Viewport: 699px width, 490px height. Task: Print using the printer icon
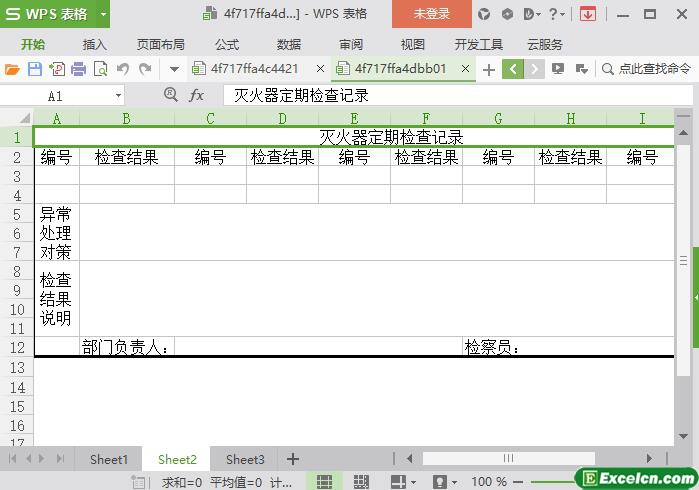click(78, 69)
